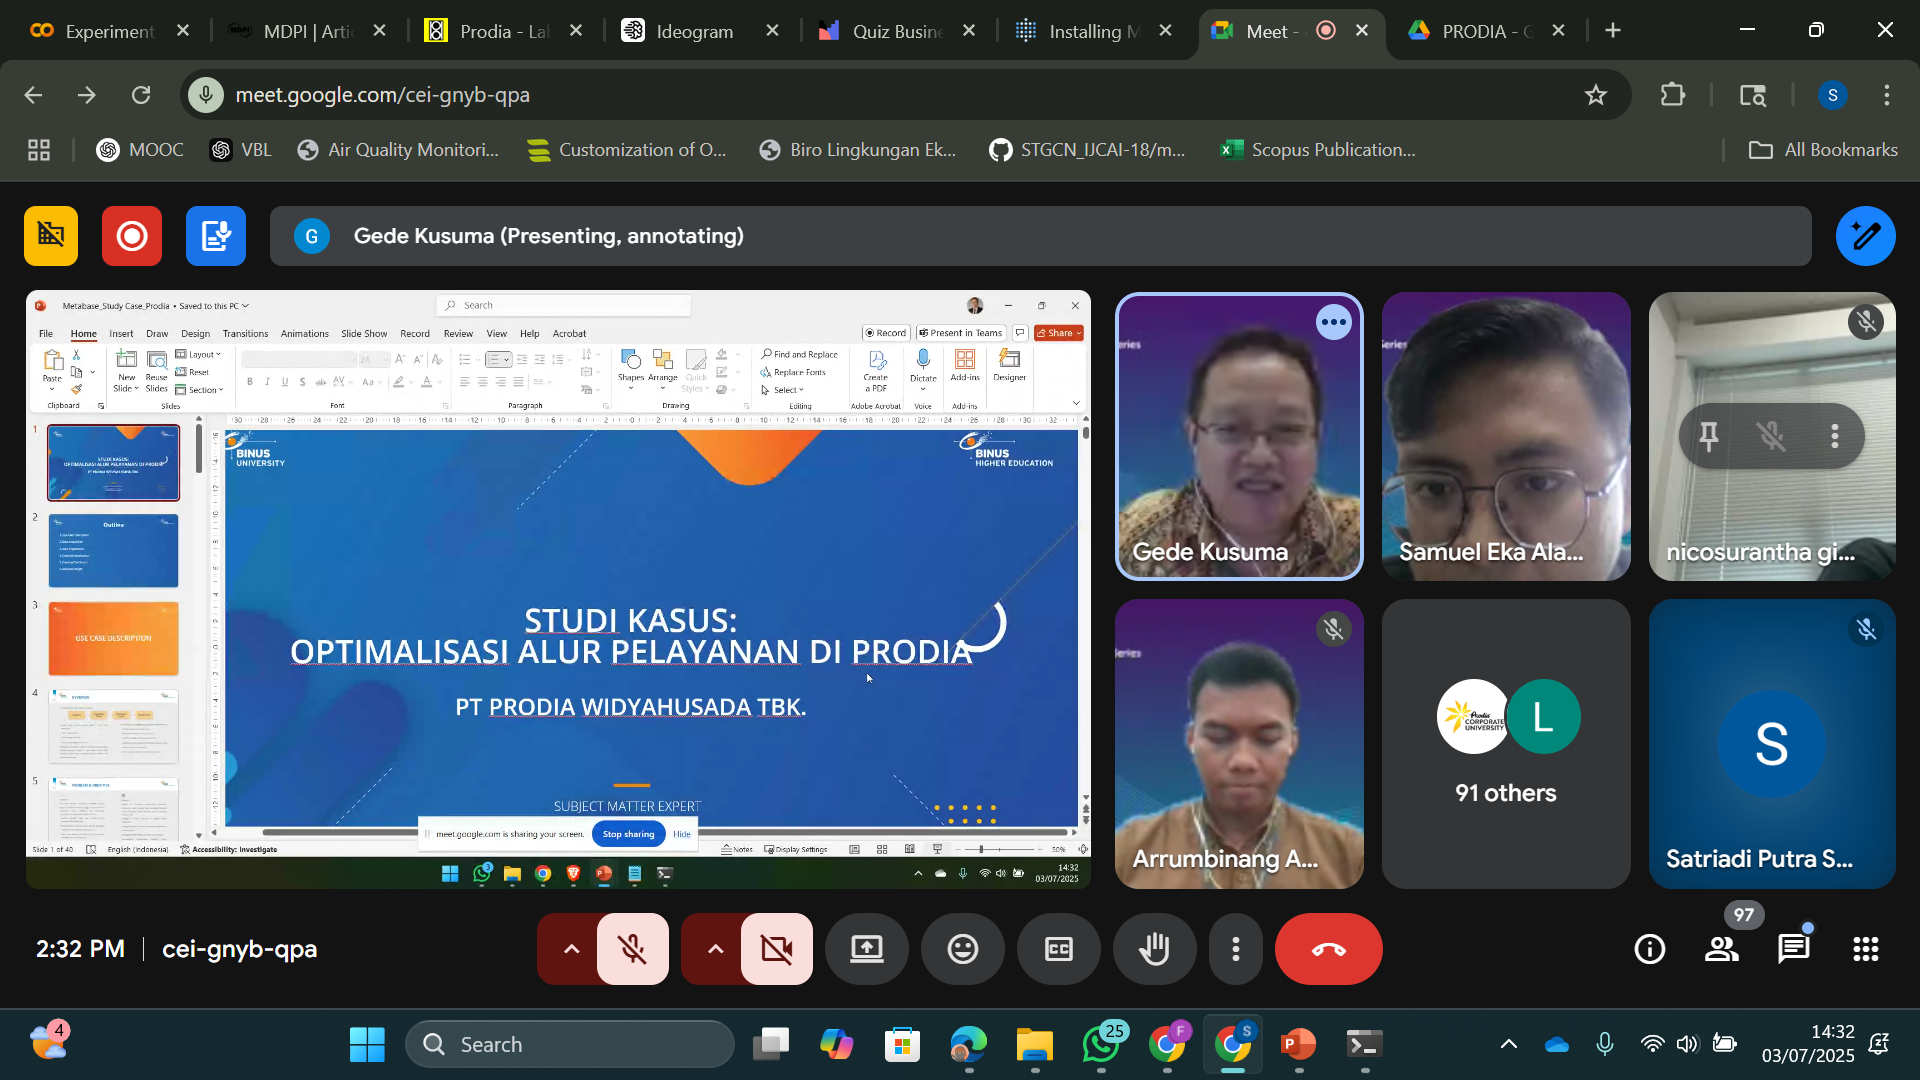Viewport: 1920px width, 1080px height.
Task: Unmute the microphone toggle
Action: [x=633, y=949]
